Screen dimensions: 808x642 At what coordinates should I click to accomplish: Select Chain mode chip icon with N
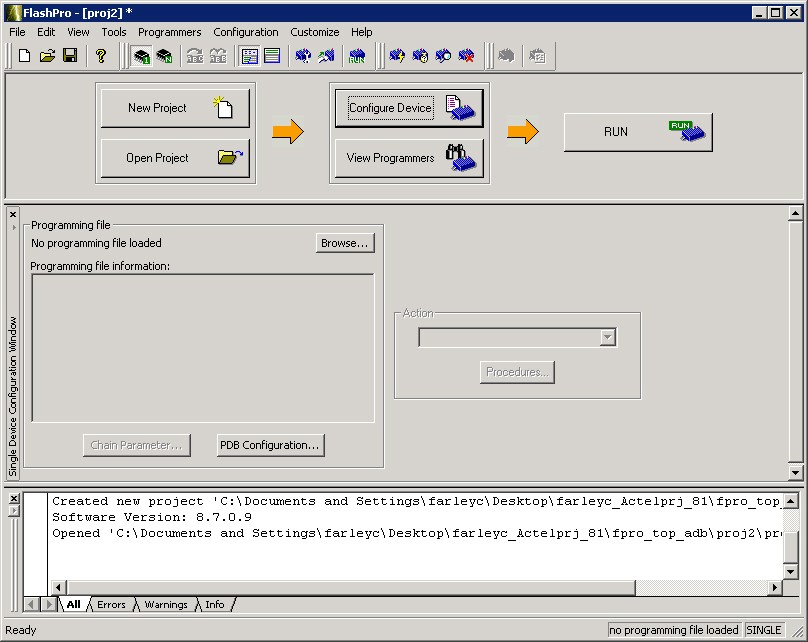click(x=164, y=56)
